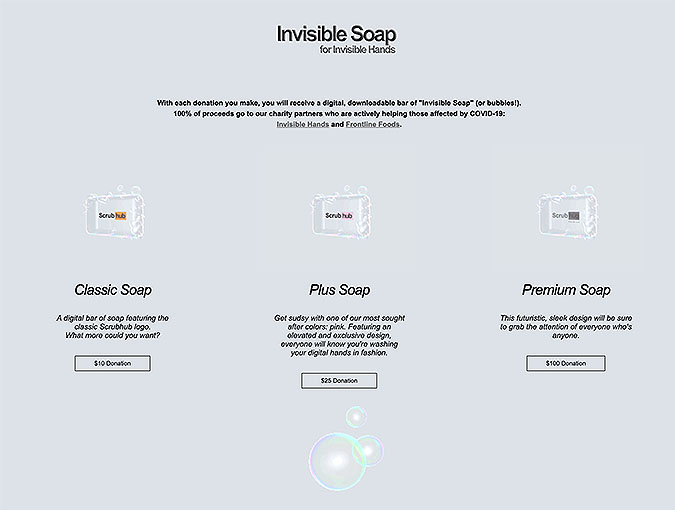Click the large soap bubble at bottom
This screenshot has width=675, height=510.
point(338,461)
